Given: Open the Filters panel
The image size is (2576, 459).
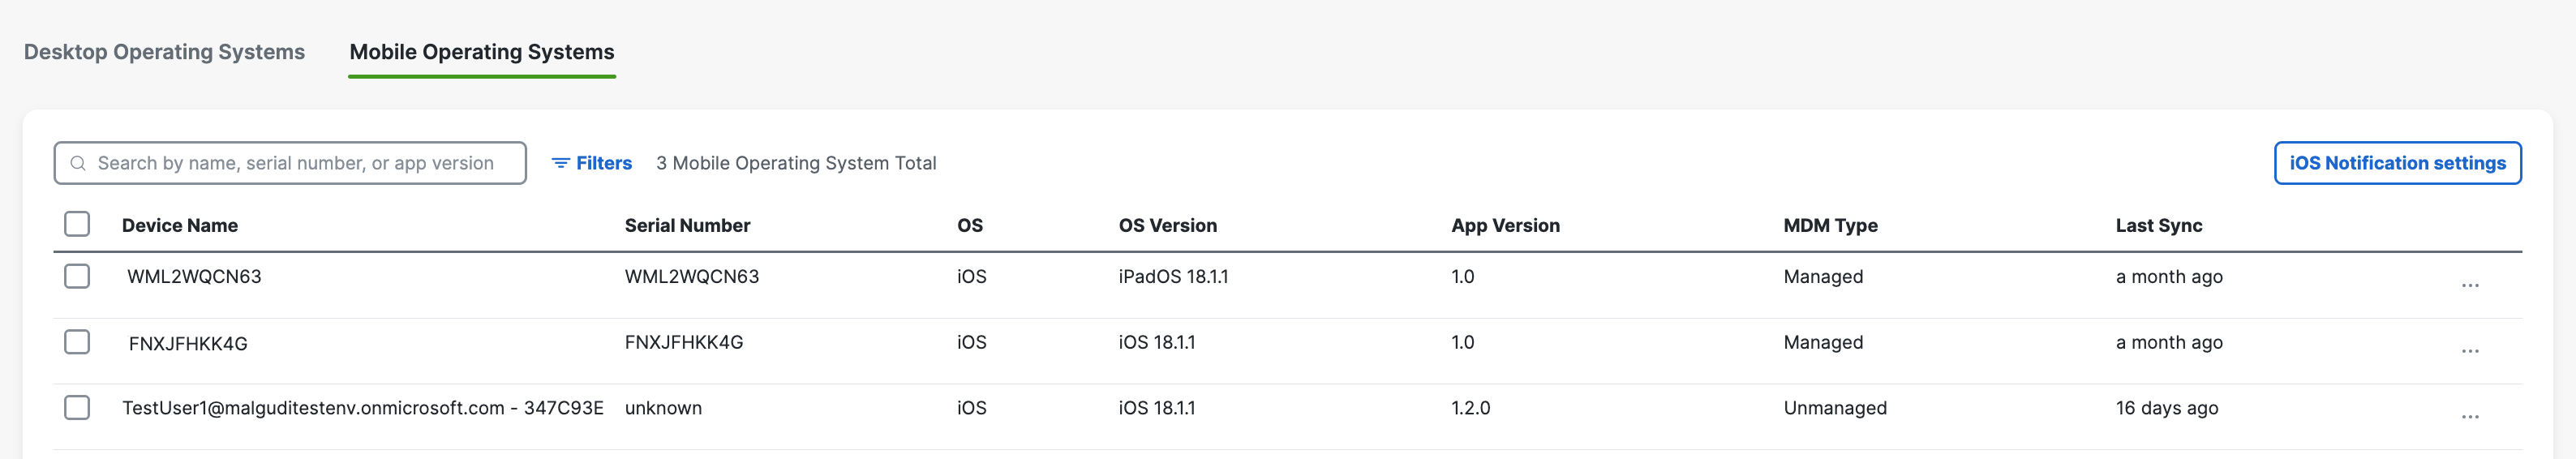Looking at the screenshot, I should click(x=592, y=163).
